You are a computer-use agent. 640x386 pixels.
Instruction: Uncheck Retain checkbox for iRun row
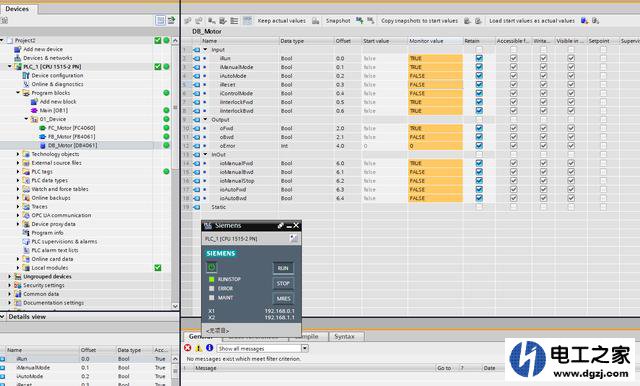click(479, 58)
